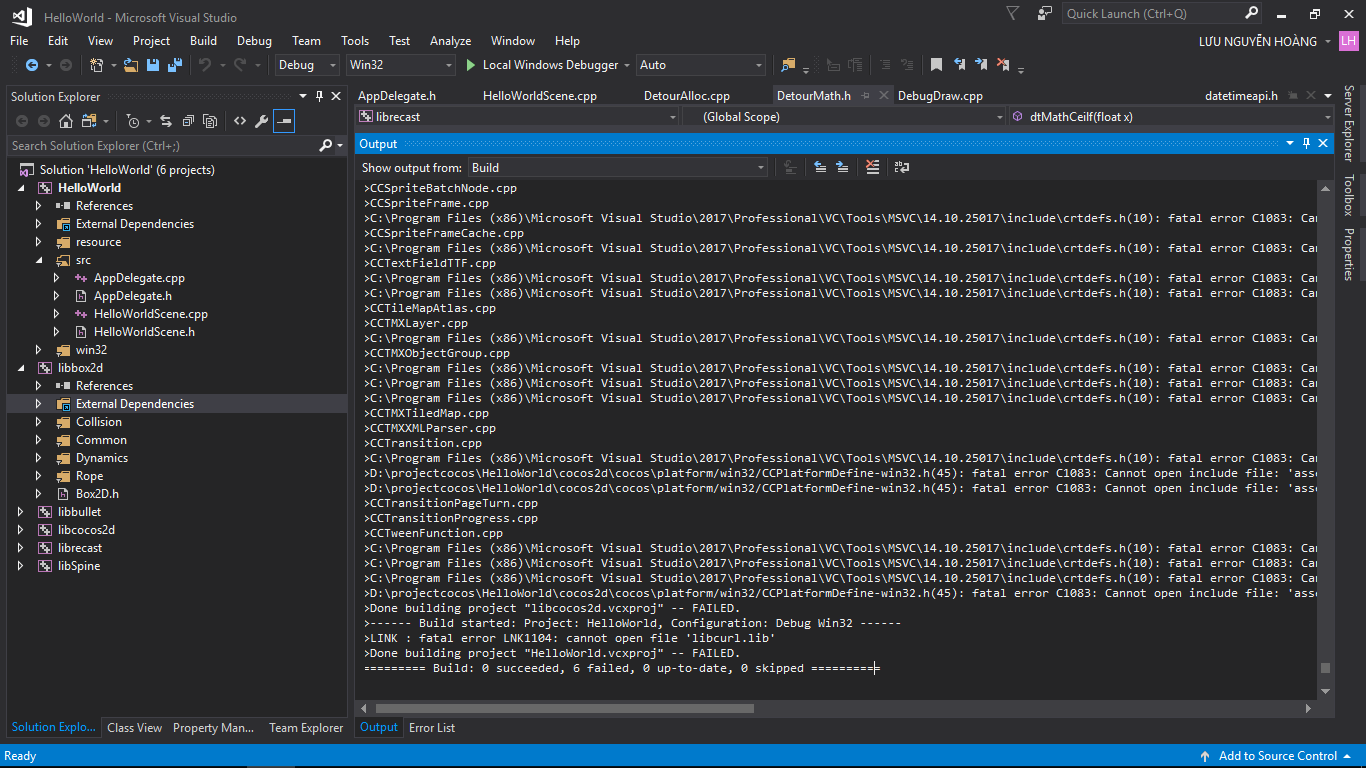1366x768 pixels.
Task: Click the Pending Changes Filter clock icon
Action: click(133, 121)
